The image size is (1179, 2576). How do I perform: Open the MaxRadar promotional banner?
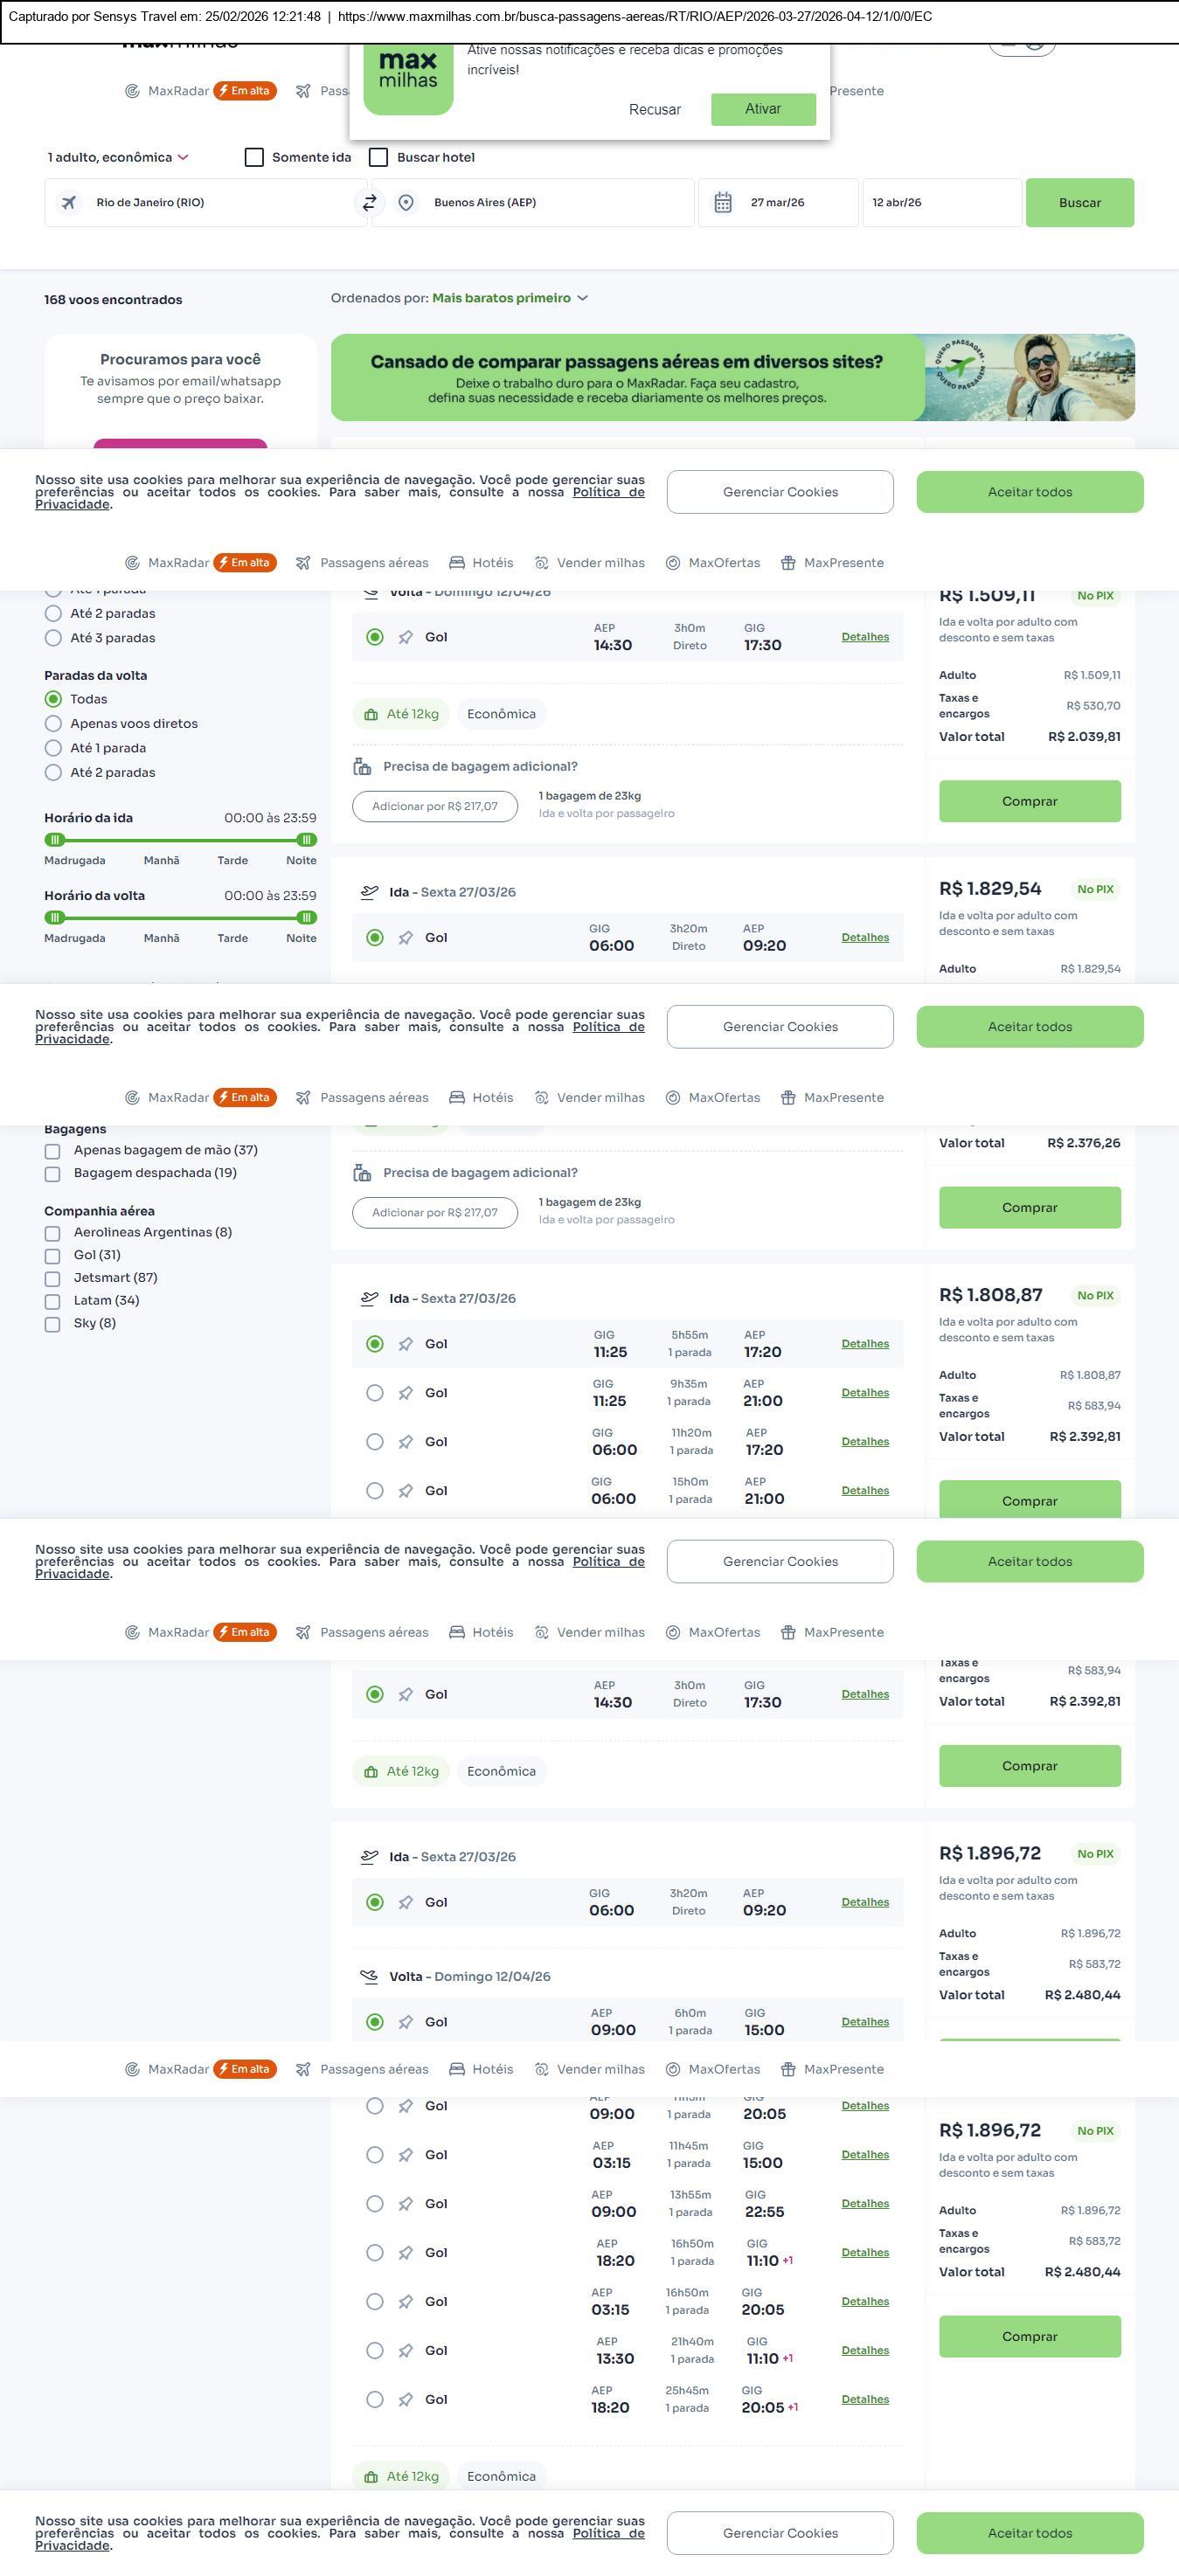pos(732,378)
